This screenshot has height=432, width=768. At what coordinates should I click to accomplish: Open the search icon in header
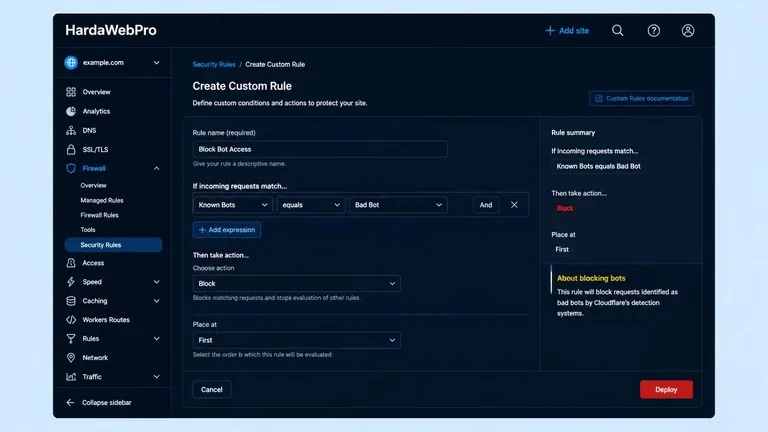coord(618,30)
